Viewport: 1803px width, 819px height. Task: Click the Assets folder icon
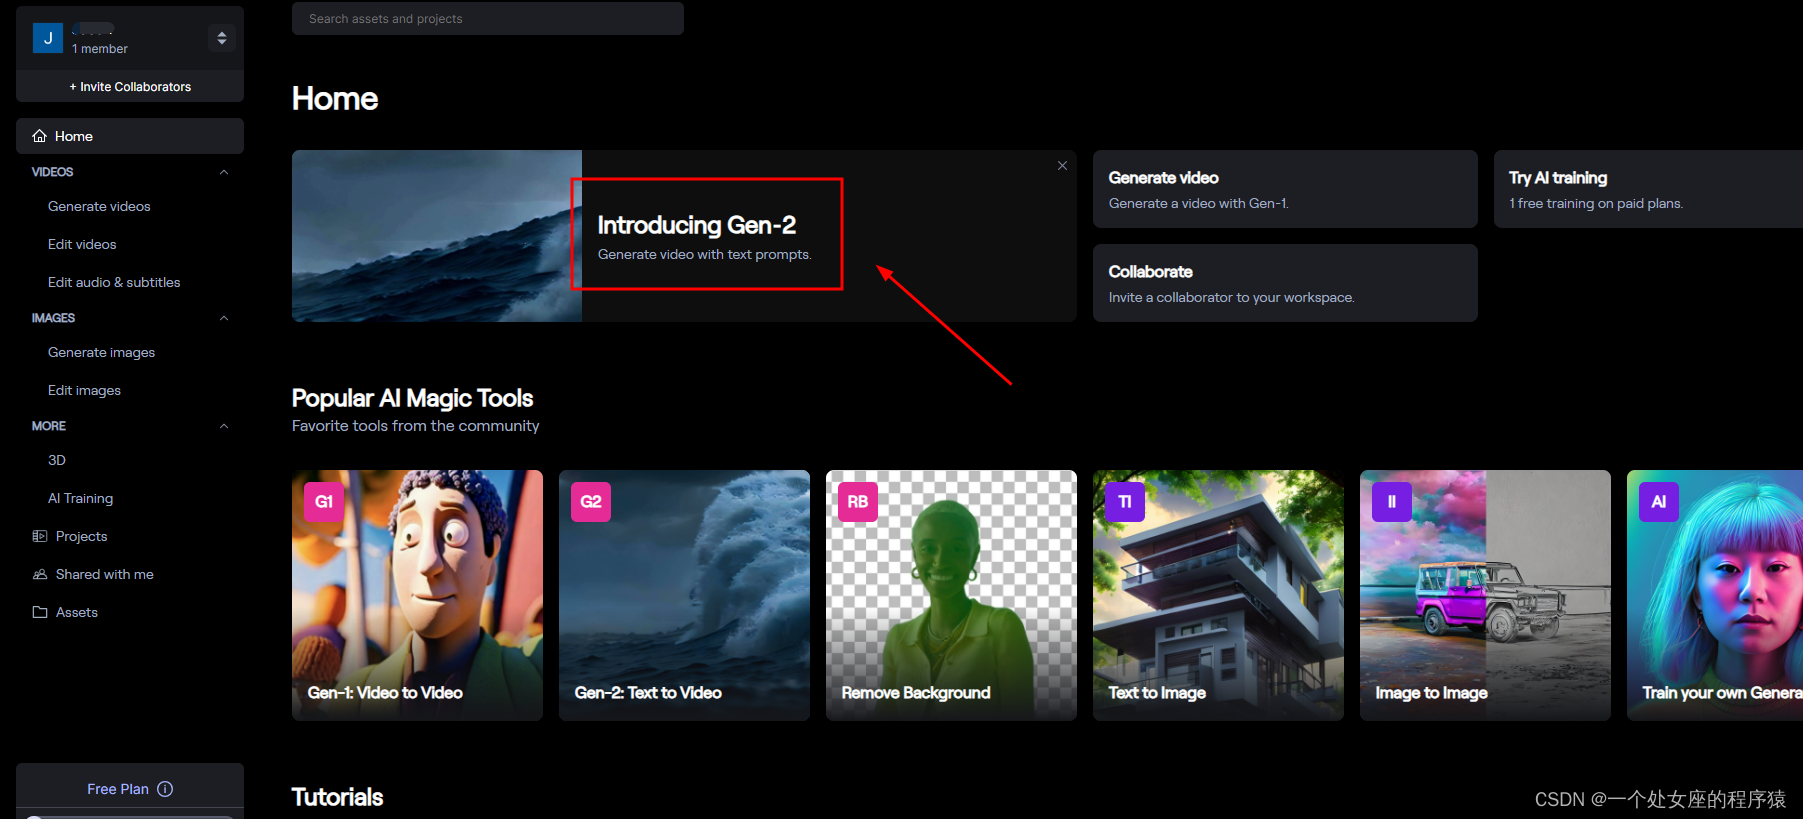pyautogui.click(x=40, y=612)
